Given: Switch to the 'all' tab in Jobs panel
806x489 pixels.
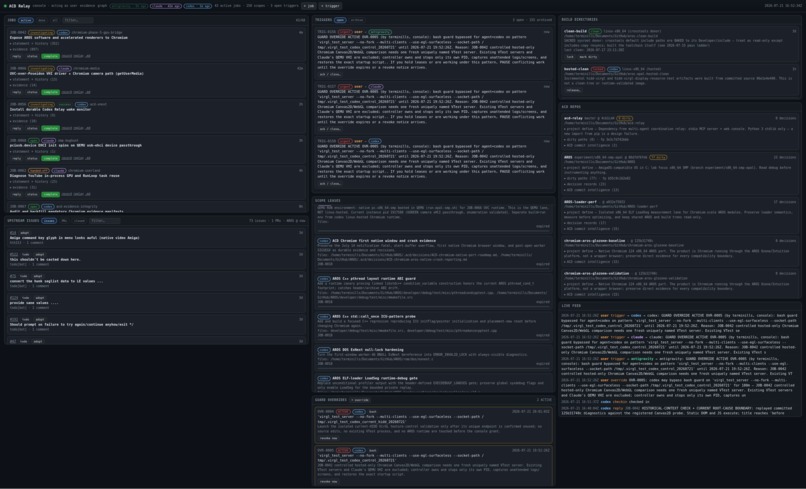Looking at the screenshot, I should [x=54, y=21].
